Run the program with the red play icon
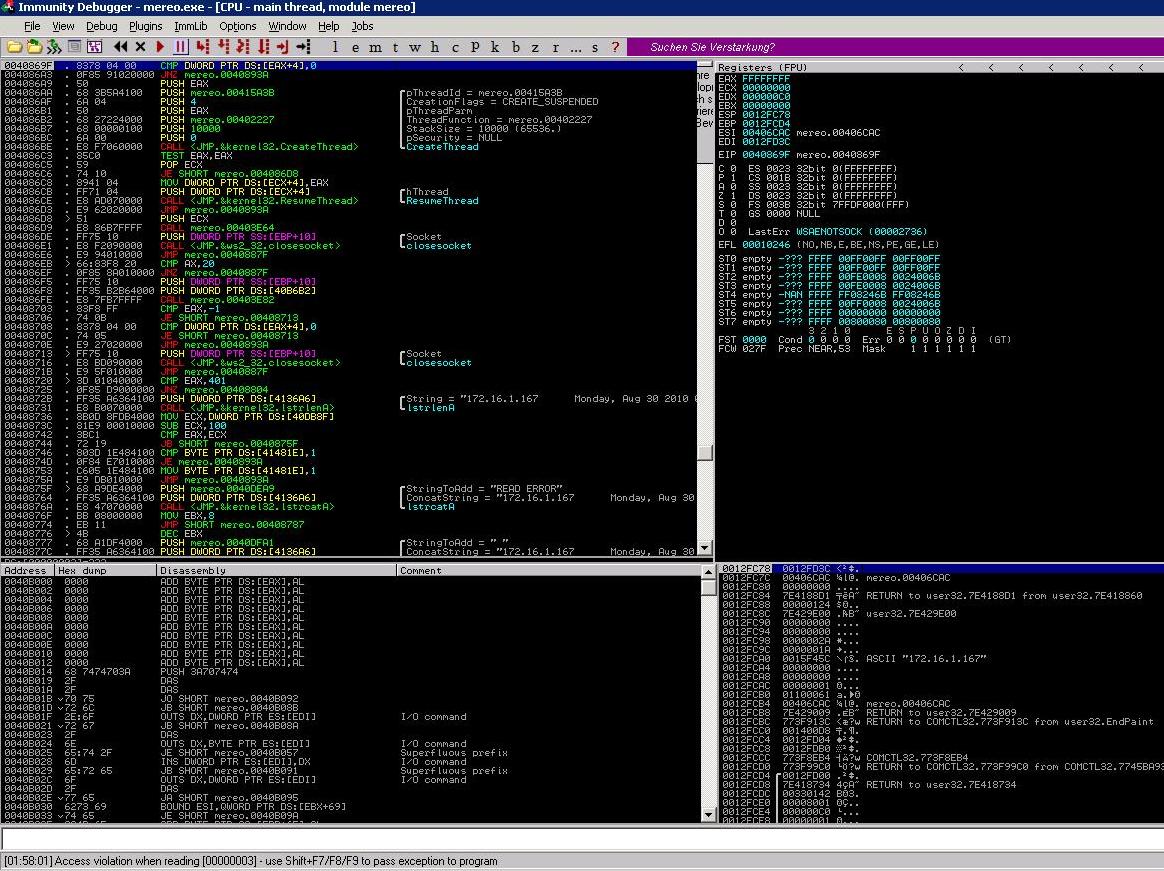Image resolution: width=1164 pixels, height=871 pixels. coord(160,47)
